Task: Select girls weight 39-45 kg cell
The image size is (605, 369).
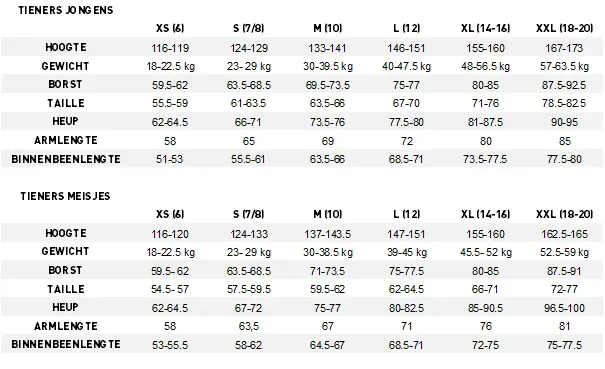Action: (x=407, y=252)
